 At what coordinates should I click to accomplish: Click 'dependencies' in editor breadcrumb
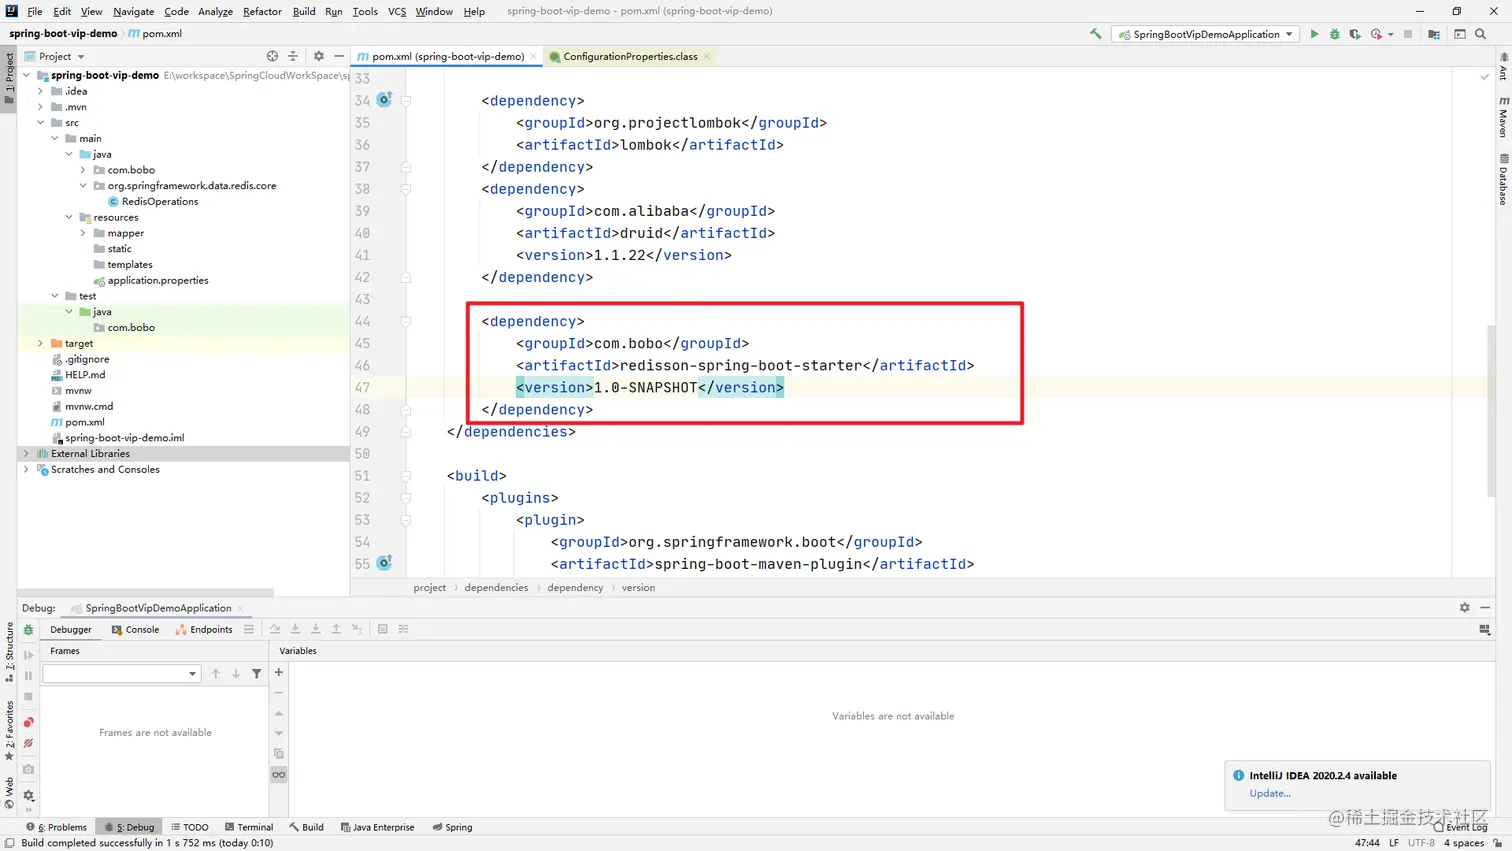click(x=496, y=588)
